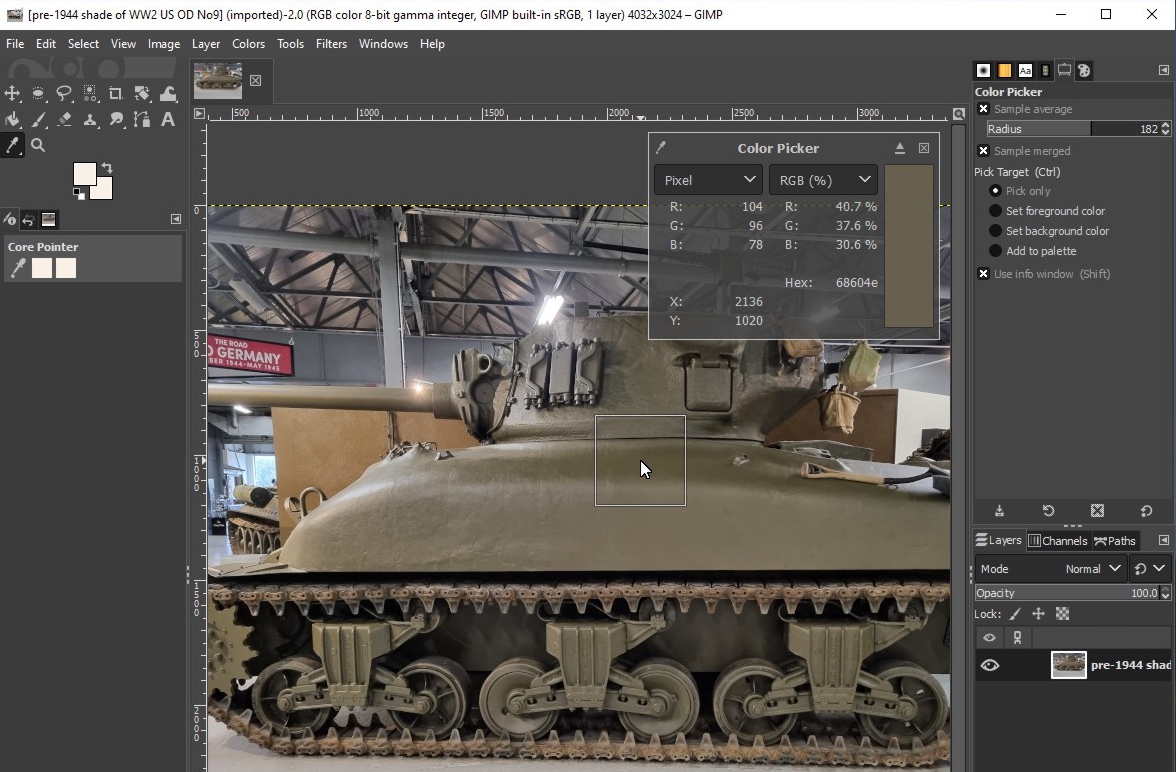Screen dimensions: 1176x772
Task: Open the Patterns dockable tab
Action: point(1004,71)
